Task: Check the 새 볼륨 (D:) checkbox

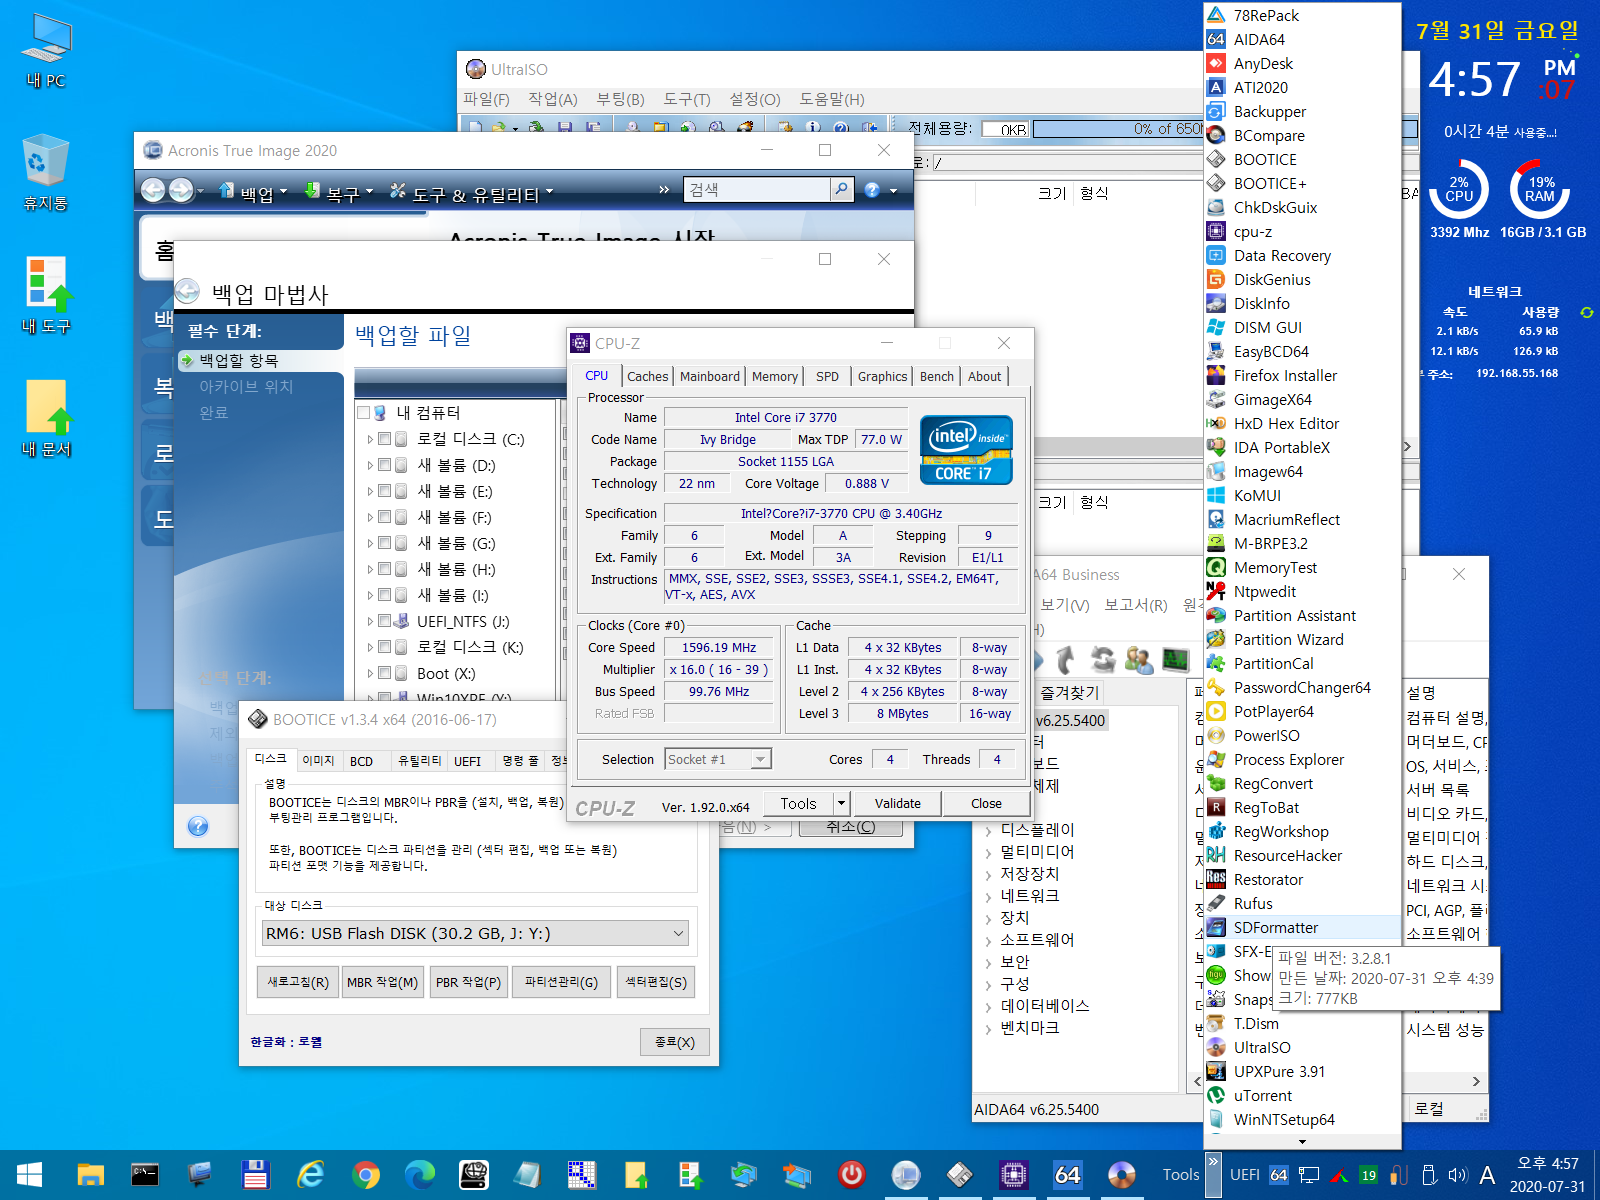Action: [x=385, y=465]
